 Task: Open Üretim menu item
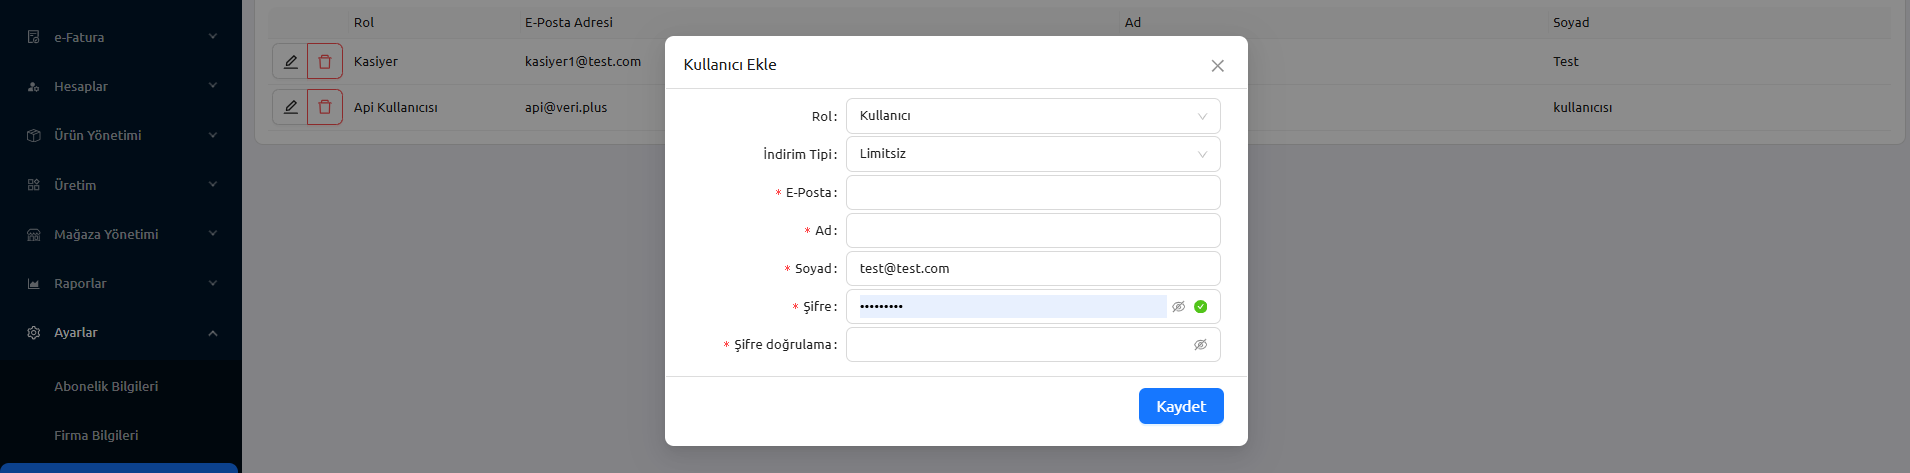[x=121, y=185]
